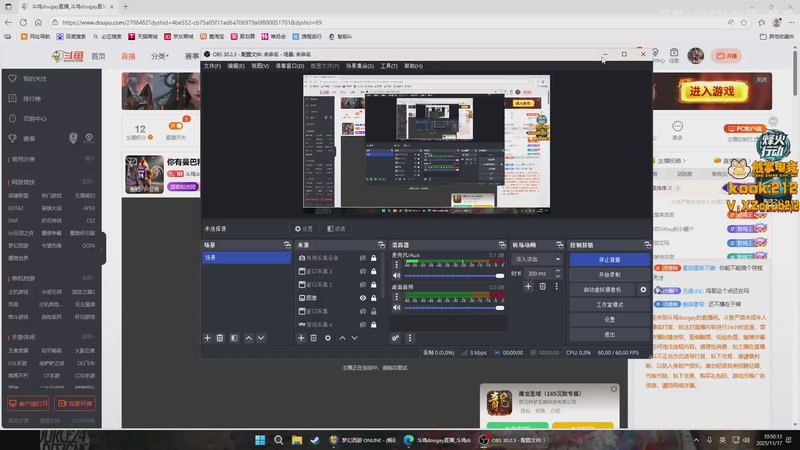Open virtual camera settings gear

coord(643,289)
